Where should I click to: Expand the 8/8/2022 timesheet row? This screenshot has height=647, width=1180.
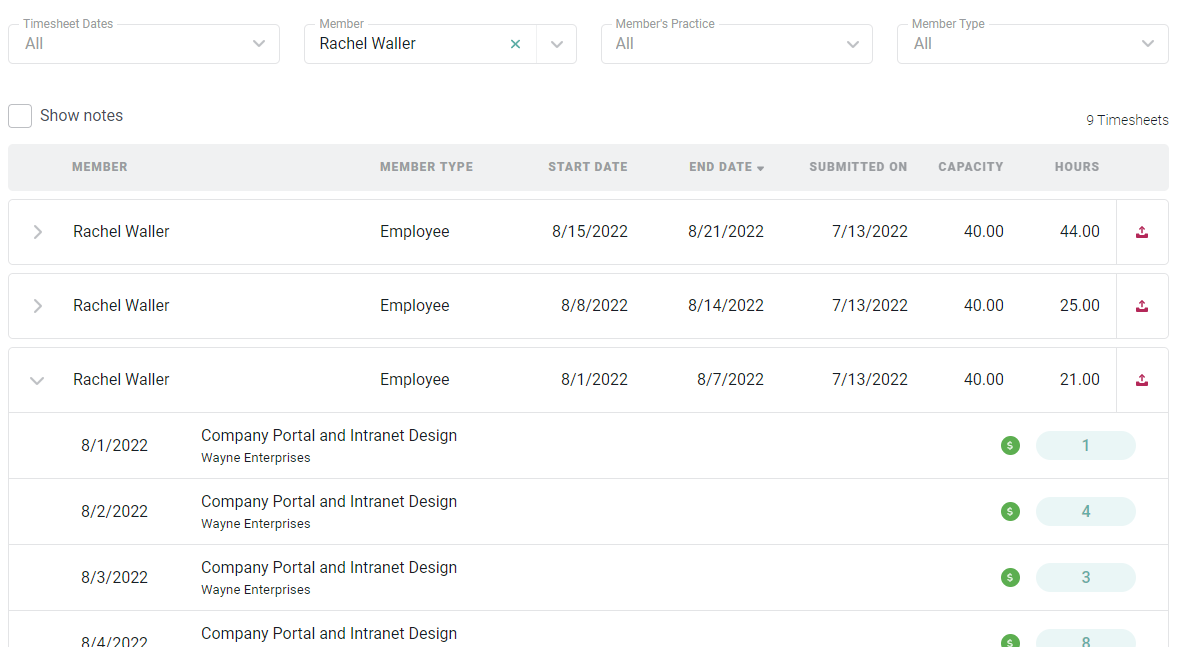38,306
